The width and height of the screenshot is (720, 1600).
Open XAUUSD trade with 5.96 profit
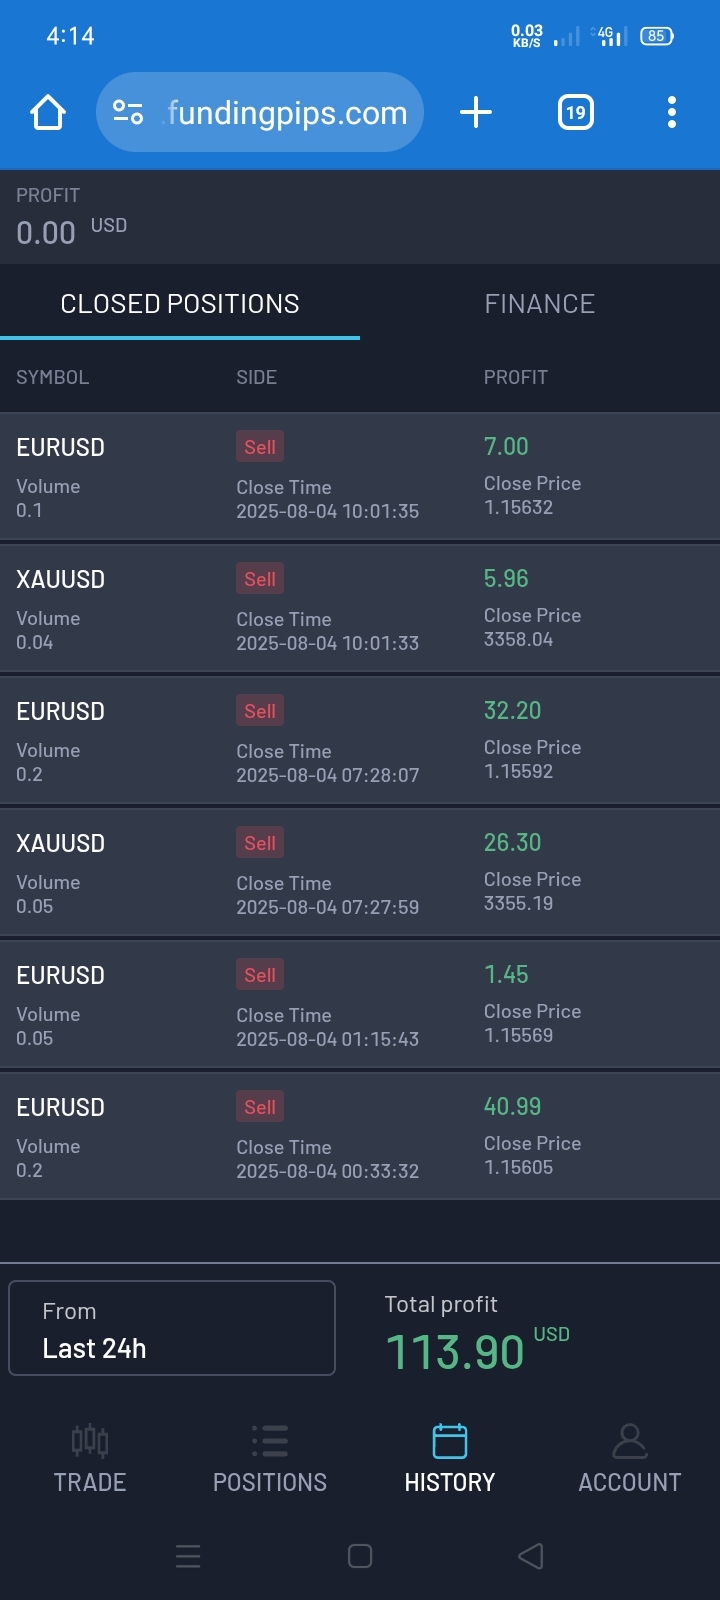tap(360, 609)
